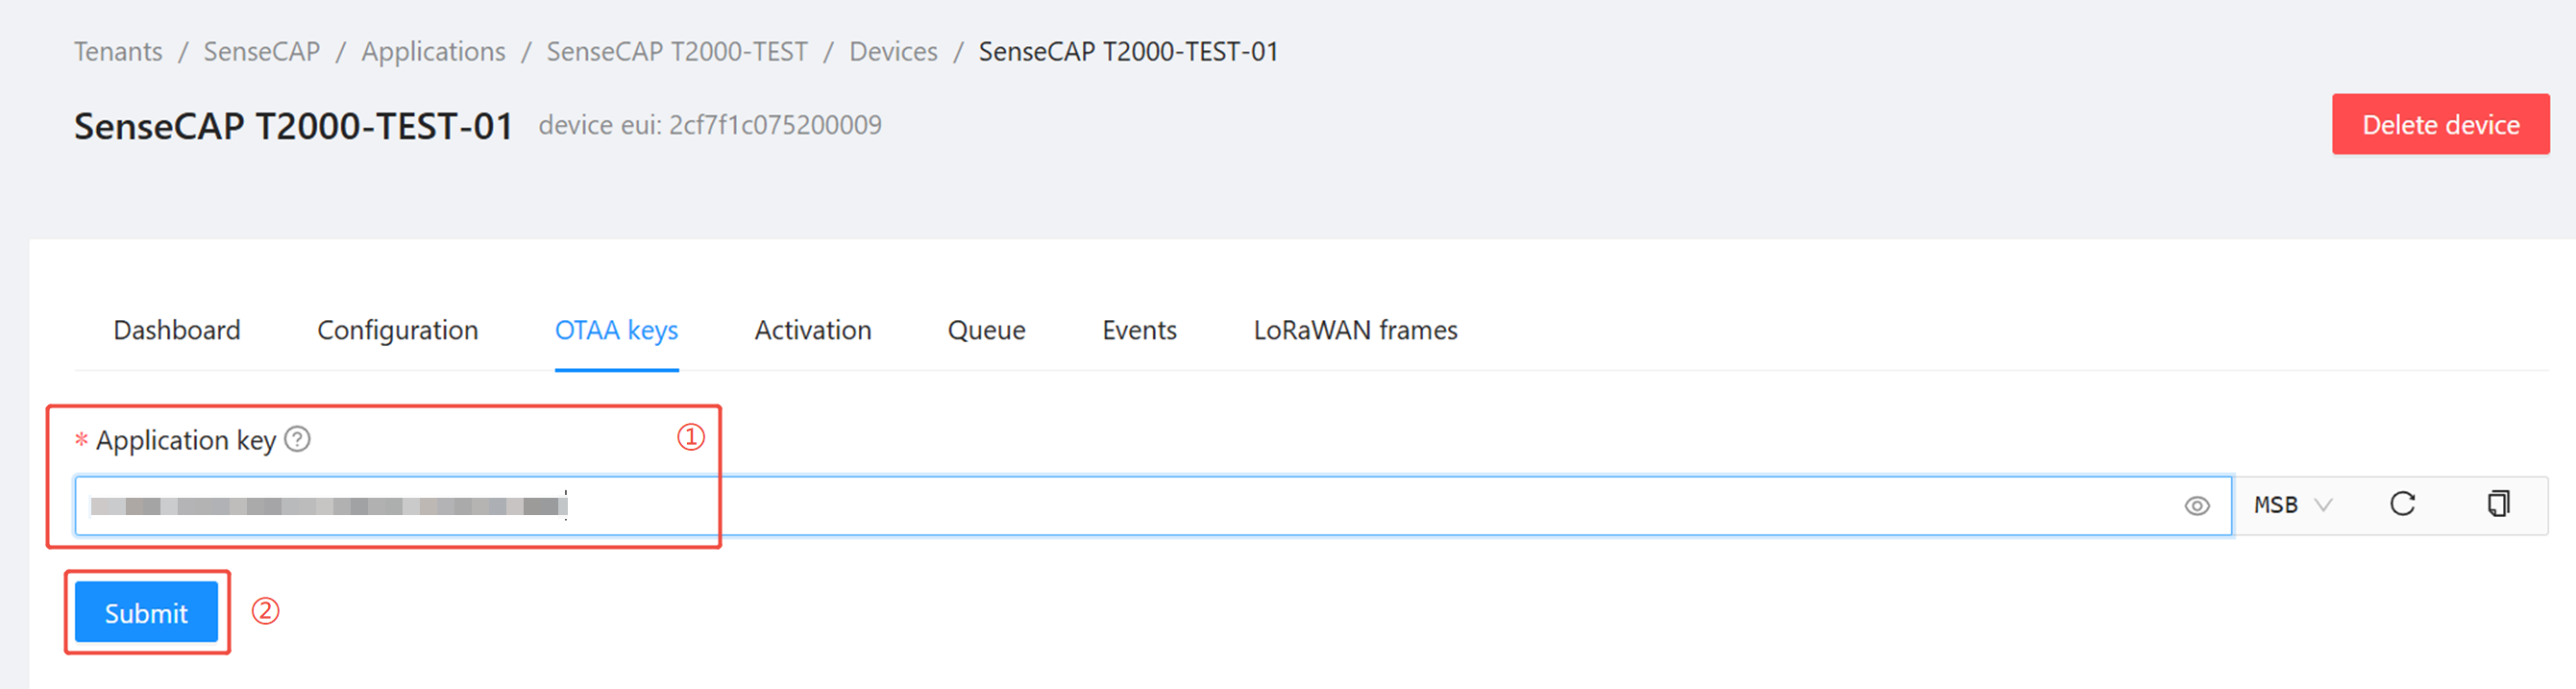Click the red Delete device button
Screen dimensions: 2576x689
2440,124
